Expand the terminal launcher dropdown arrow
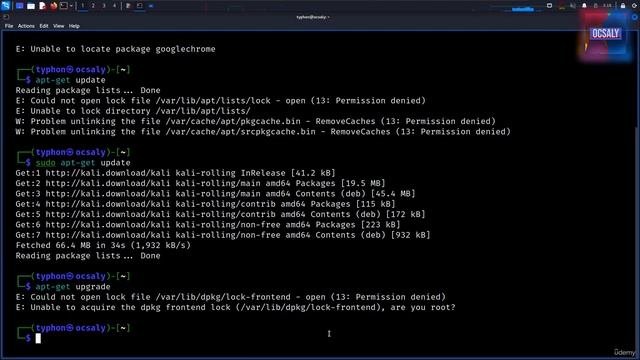The image size is (640, 360). point(71,6)
